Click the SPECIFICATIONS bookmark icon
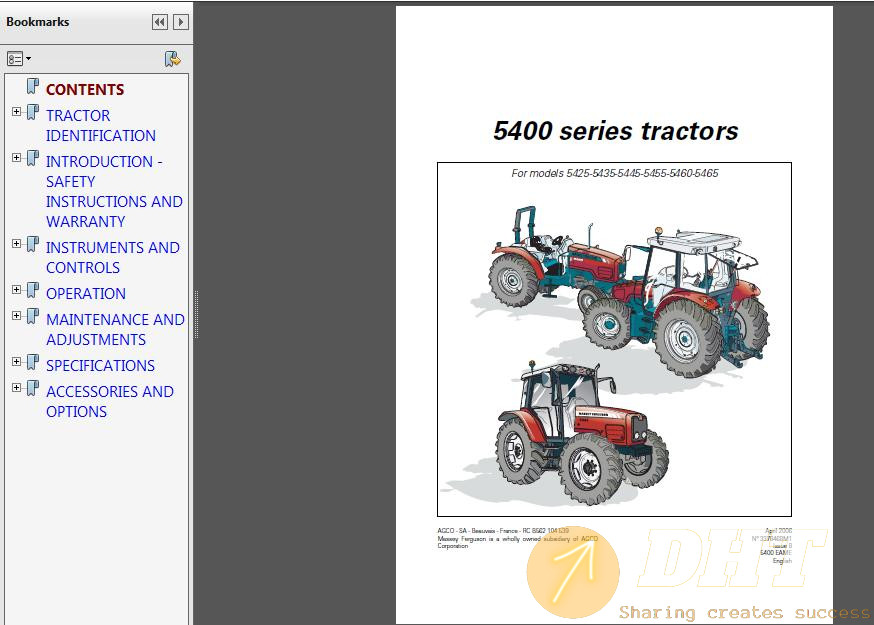874x625 pixels. pos(33,362)
